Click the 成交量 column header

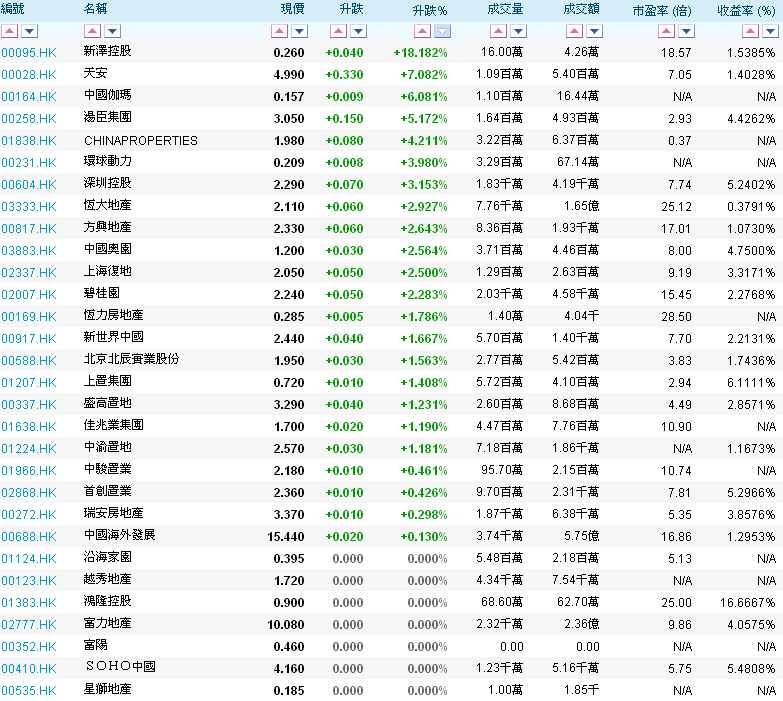[505, 9]
